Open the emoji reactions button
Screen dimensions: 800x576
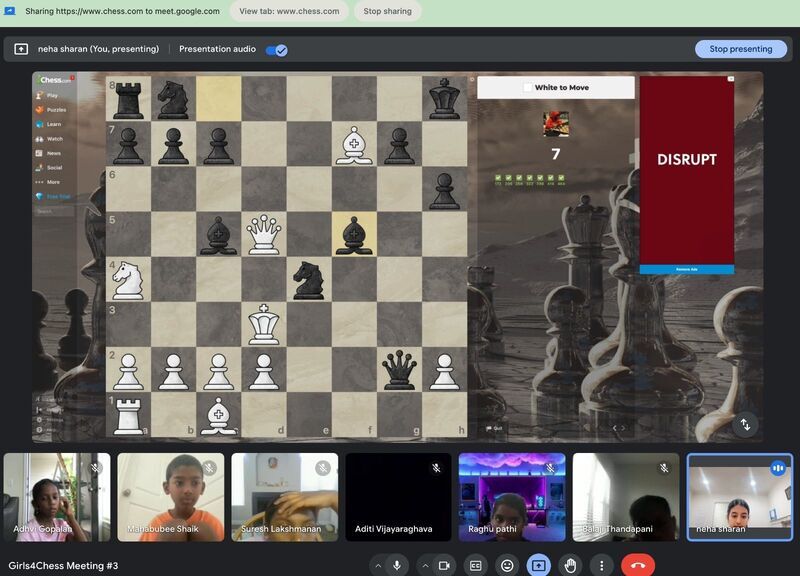point(507,565)
